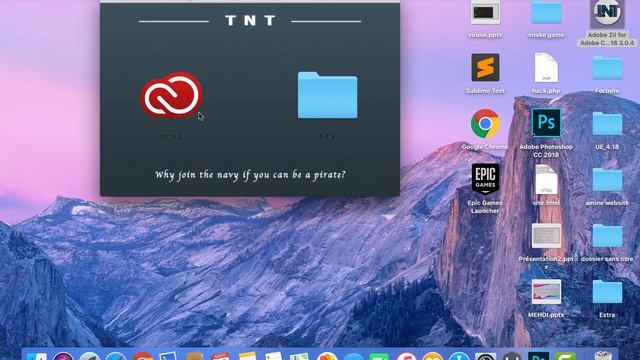Open Finder from the Dock
This screenshot has width=640, height=360.
pos(37,356)
